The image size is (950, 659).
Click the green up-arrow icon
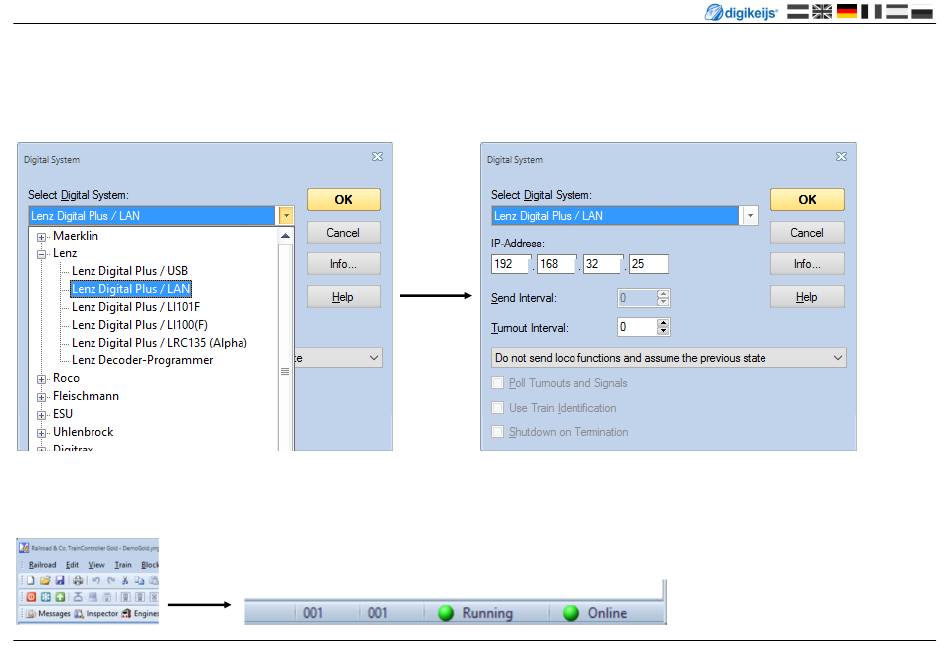60,597
